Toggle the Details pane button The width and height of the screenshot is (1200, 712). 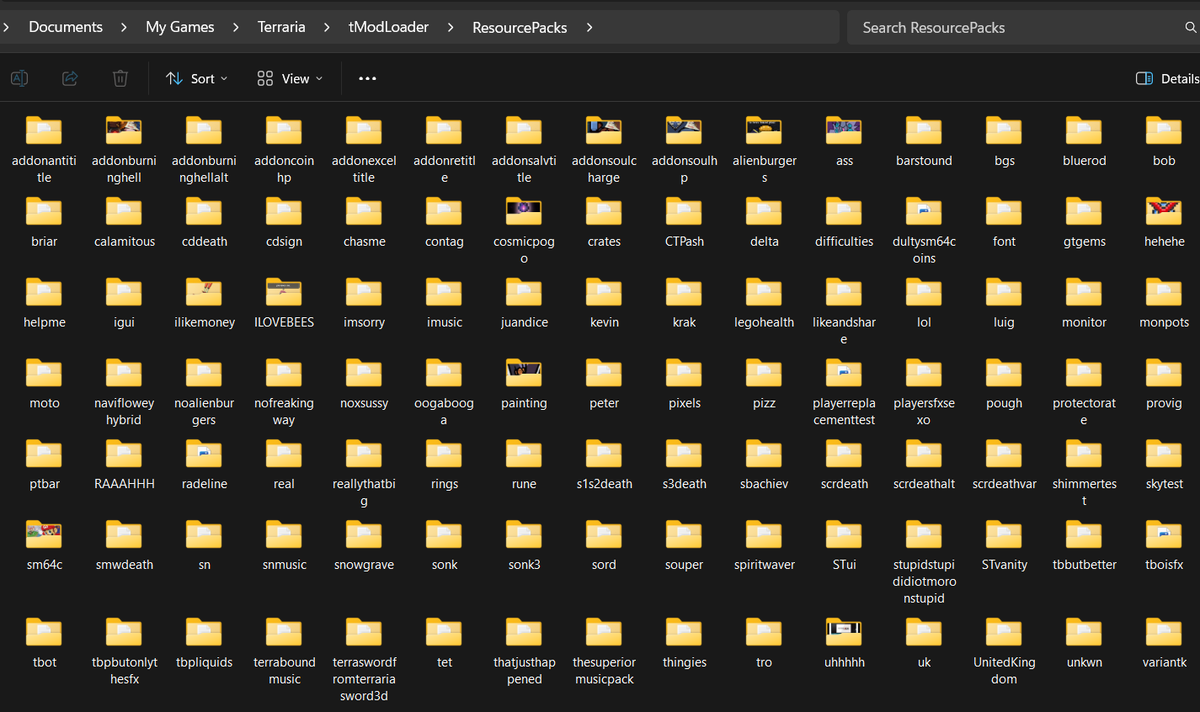[x=1167, y=78]
